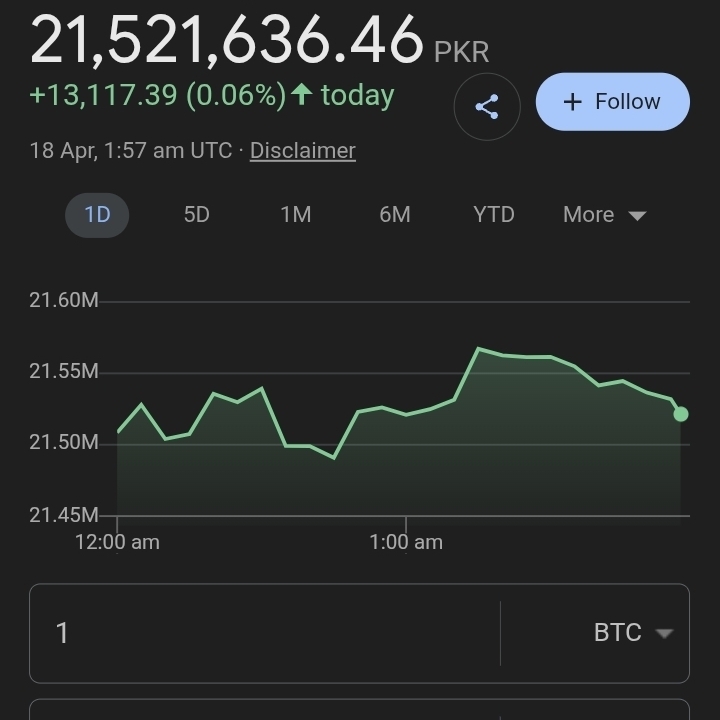The width and height of the screenshot is (720, 720).
Task: Click the 21.60M y-axis label
Action: pos(63,300)
